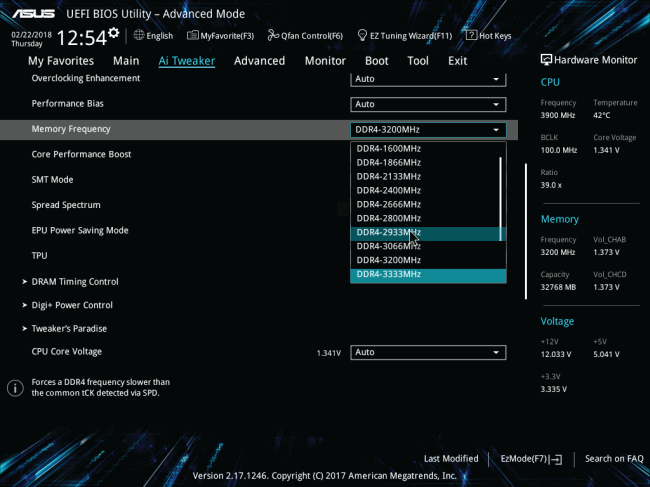The width and height of the screenshot is (650, 487).
Task: Select DDR4-3333MHz in the list
Action: tap(428, 275)
